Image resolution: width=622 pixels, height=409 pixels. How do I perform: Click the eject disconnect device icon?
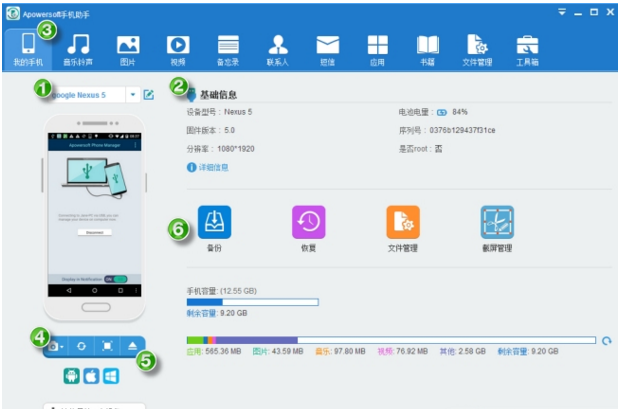pyautogui.click(x=132, y=346)
